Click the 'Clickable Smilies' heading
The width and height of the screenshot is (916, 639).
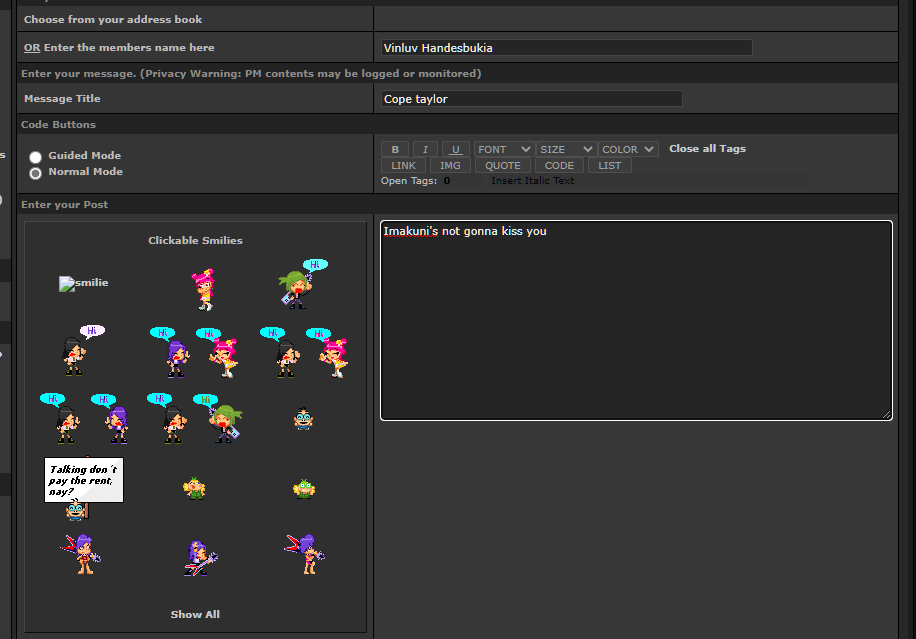click(195, 240)
